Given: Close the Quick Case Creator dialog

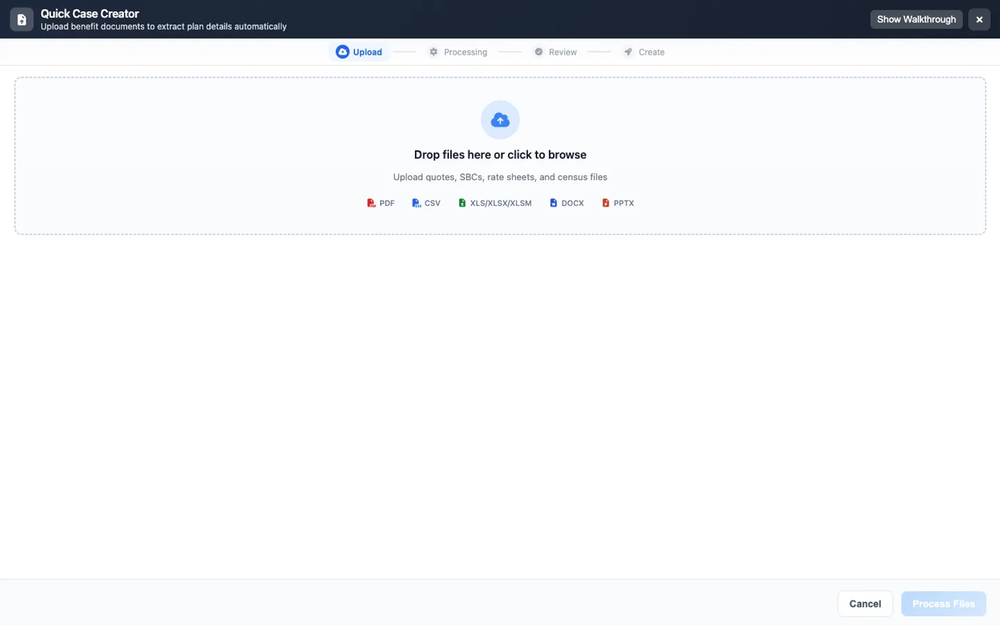Looking at the screenshot, I should point(980,19).
